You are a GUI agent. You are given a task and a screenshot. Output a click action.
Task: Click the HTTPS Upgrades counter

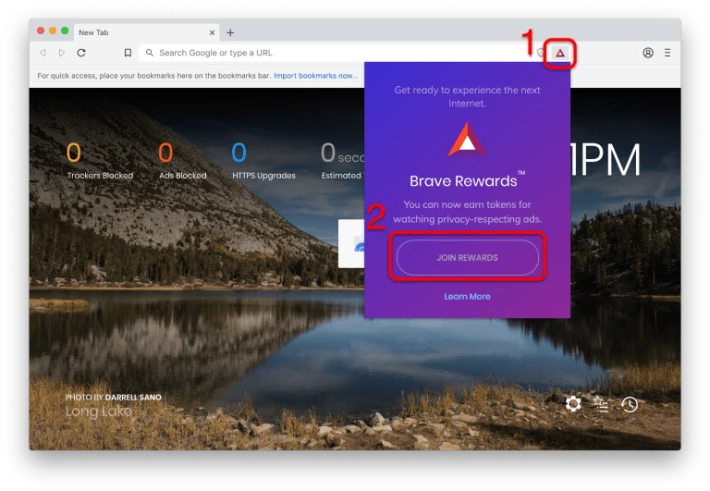(x=264, y=161)
